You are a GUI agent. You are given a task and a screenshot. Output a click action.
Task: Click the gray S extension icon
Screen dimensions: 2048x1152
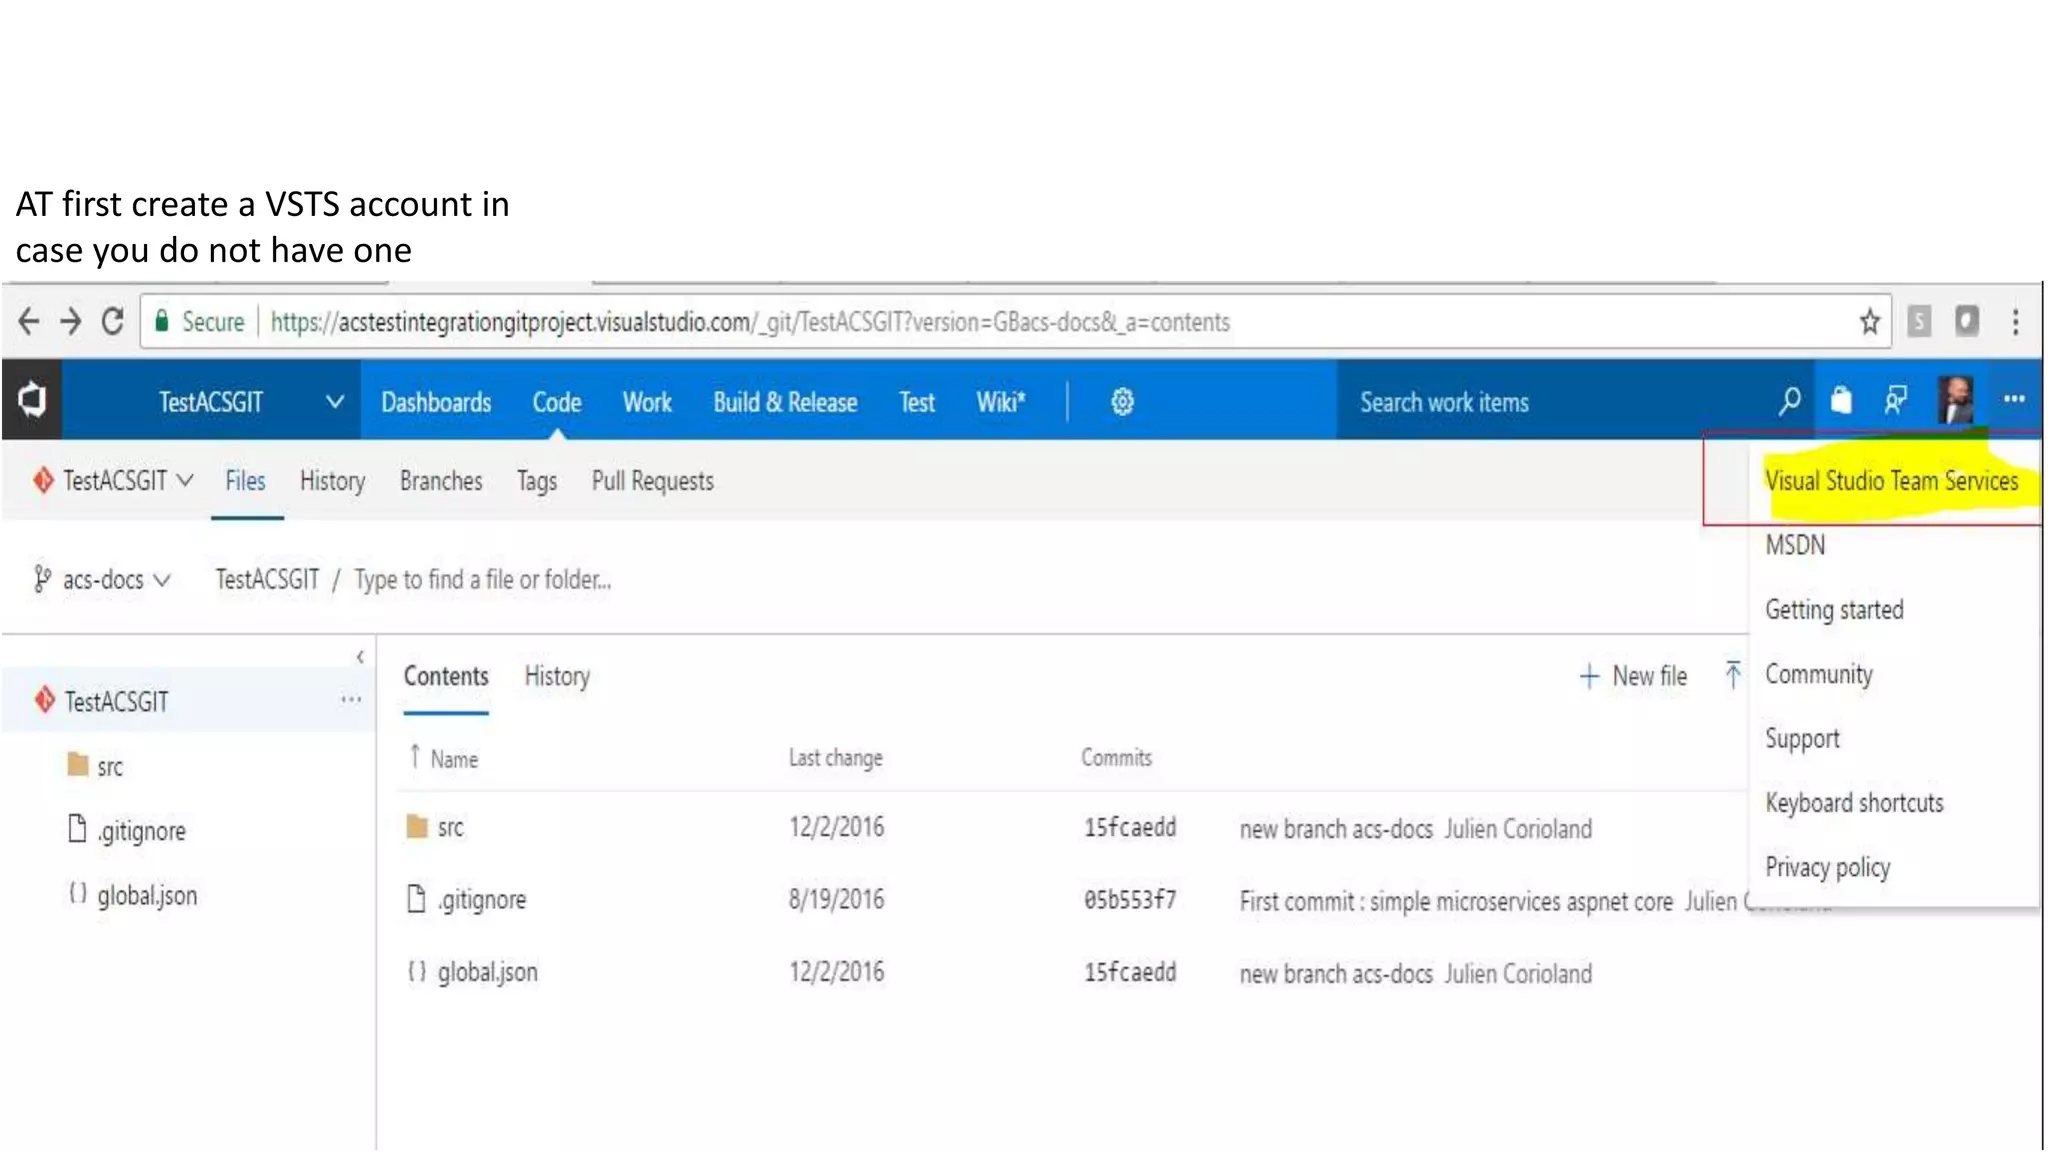coord(1919,322)
